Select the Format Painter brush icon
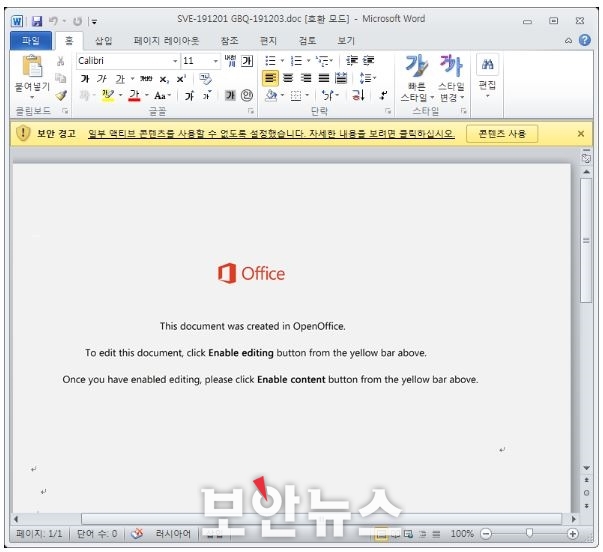Viewport: 603px width, 552px height. tap(61, 95)
